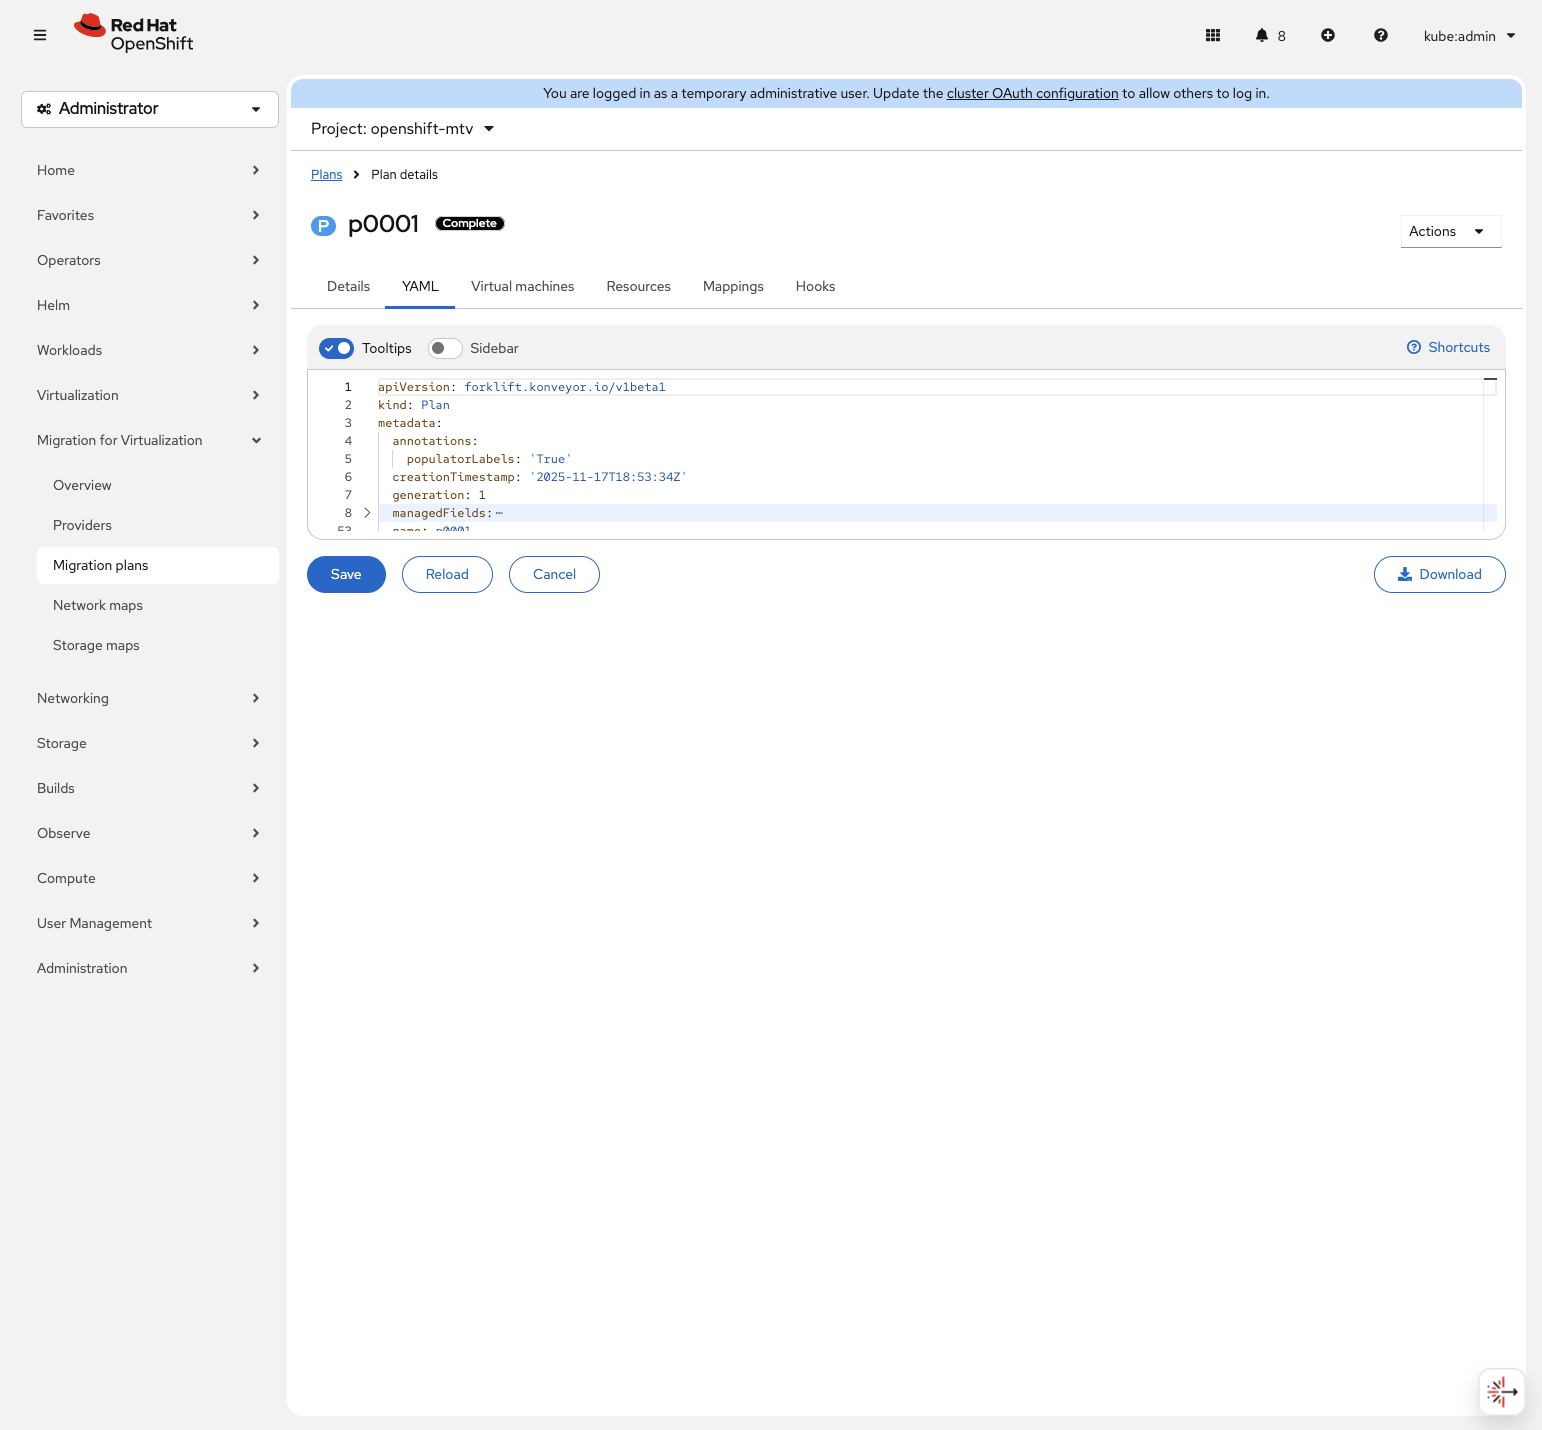Open the Administrator perspective dropdown

pyautogui.click(x=150, y=109)
